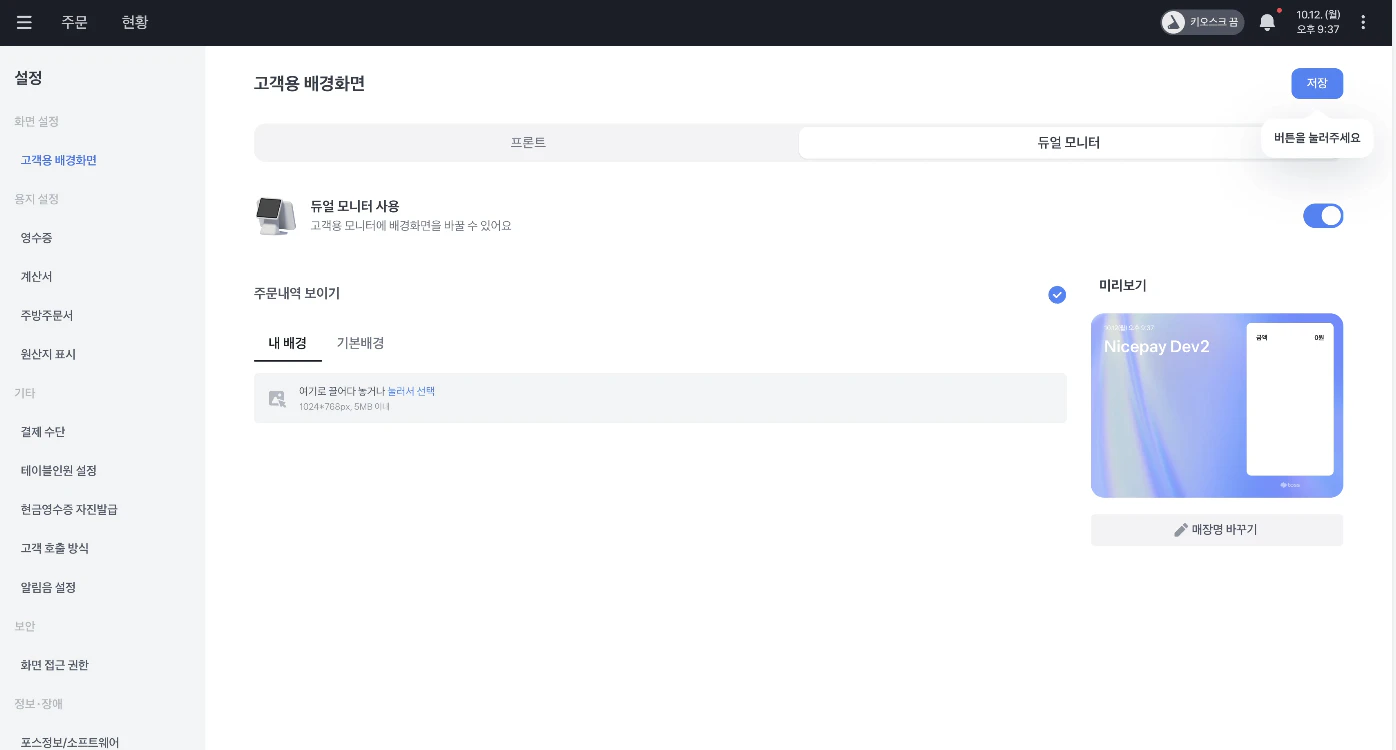Toggle the 듀얼 모니터 사용 switch
Image resolution: width=1396 pixels, height=750 pixels.
pyautogui.click(x=1322, y=216)
